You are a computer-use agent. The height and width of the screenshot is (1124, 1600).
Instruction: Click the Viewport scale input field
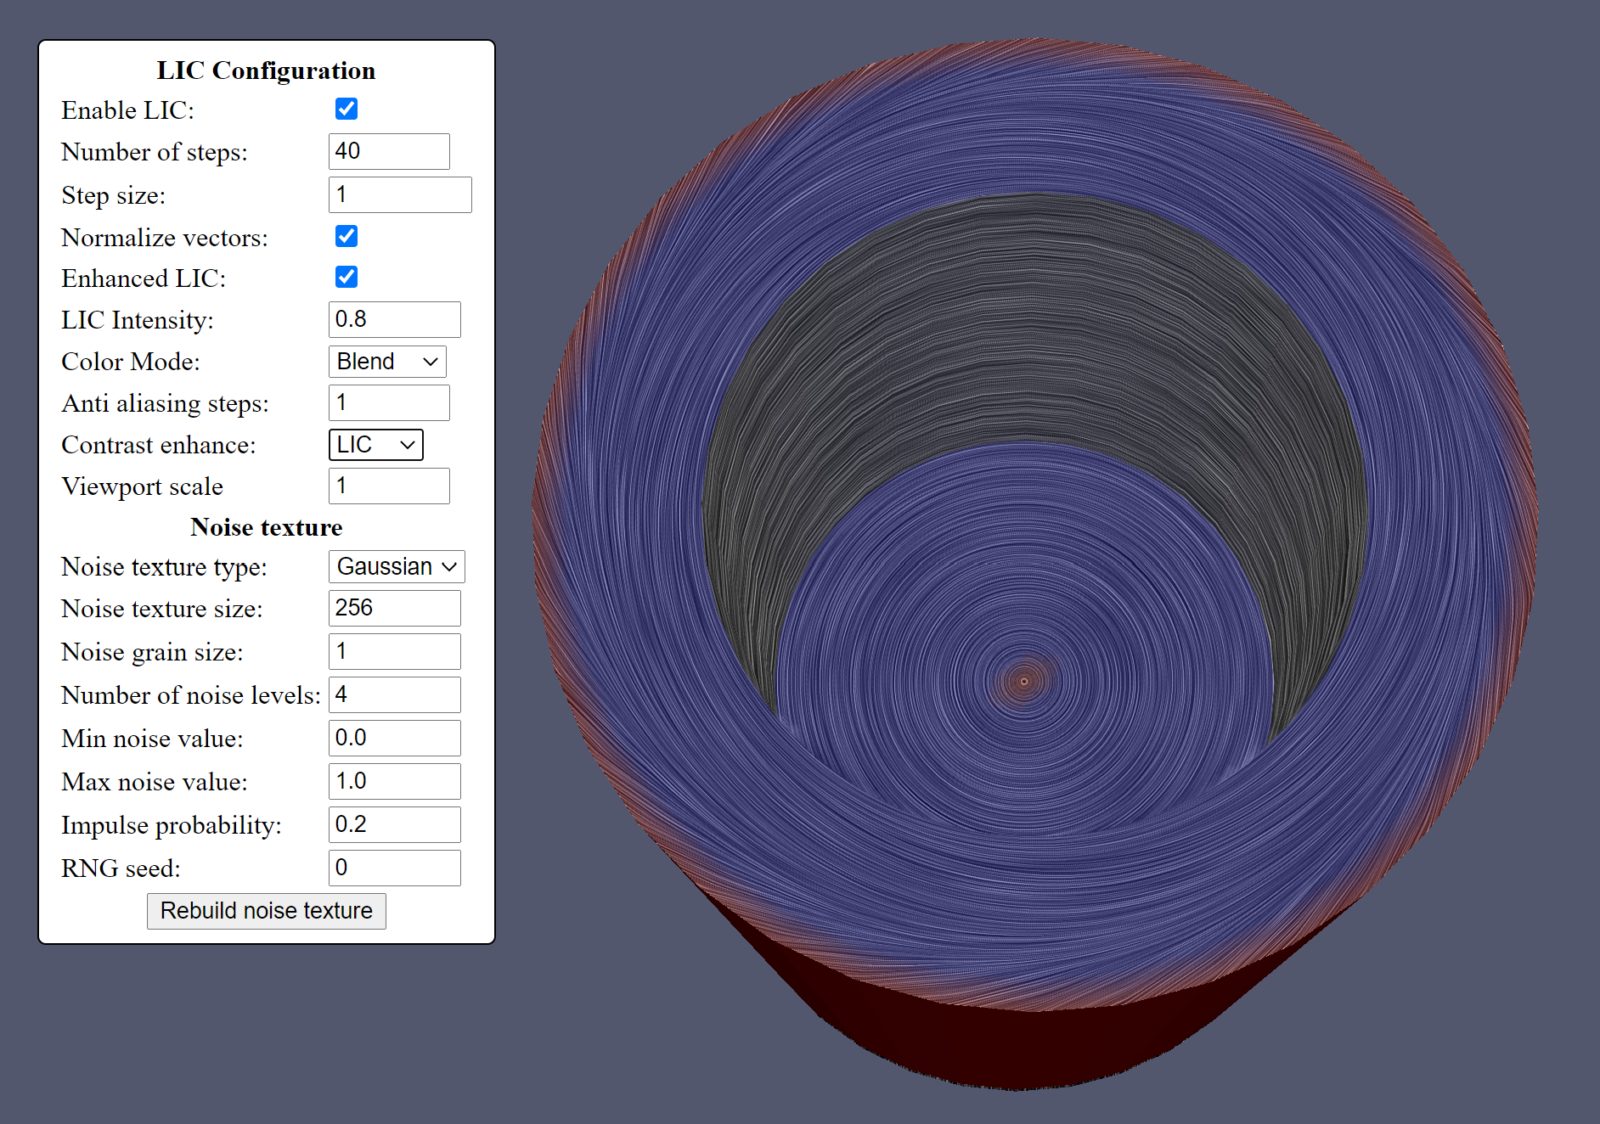click(x=389, y=486)
